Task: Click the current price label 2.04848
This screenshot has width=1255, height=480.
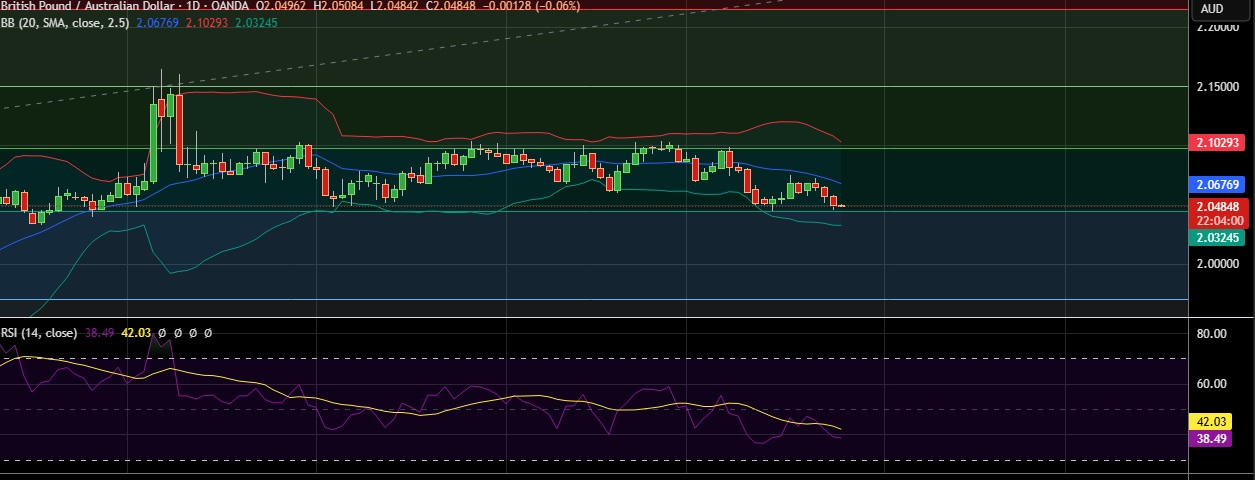Action: 1217,207
